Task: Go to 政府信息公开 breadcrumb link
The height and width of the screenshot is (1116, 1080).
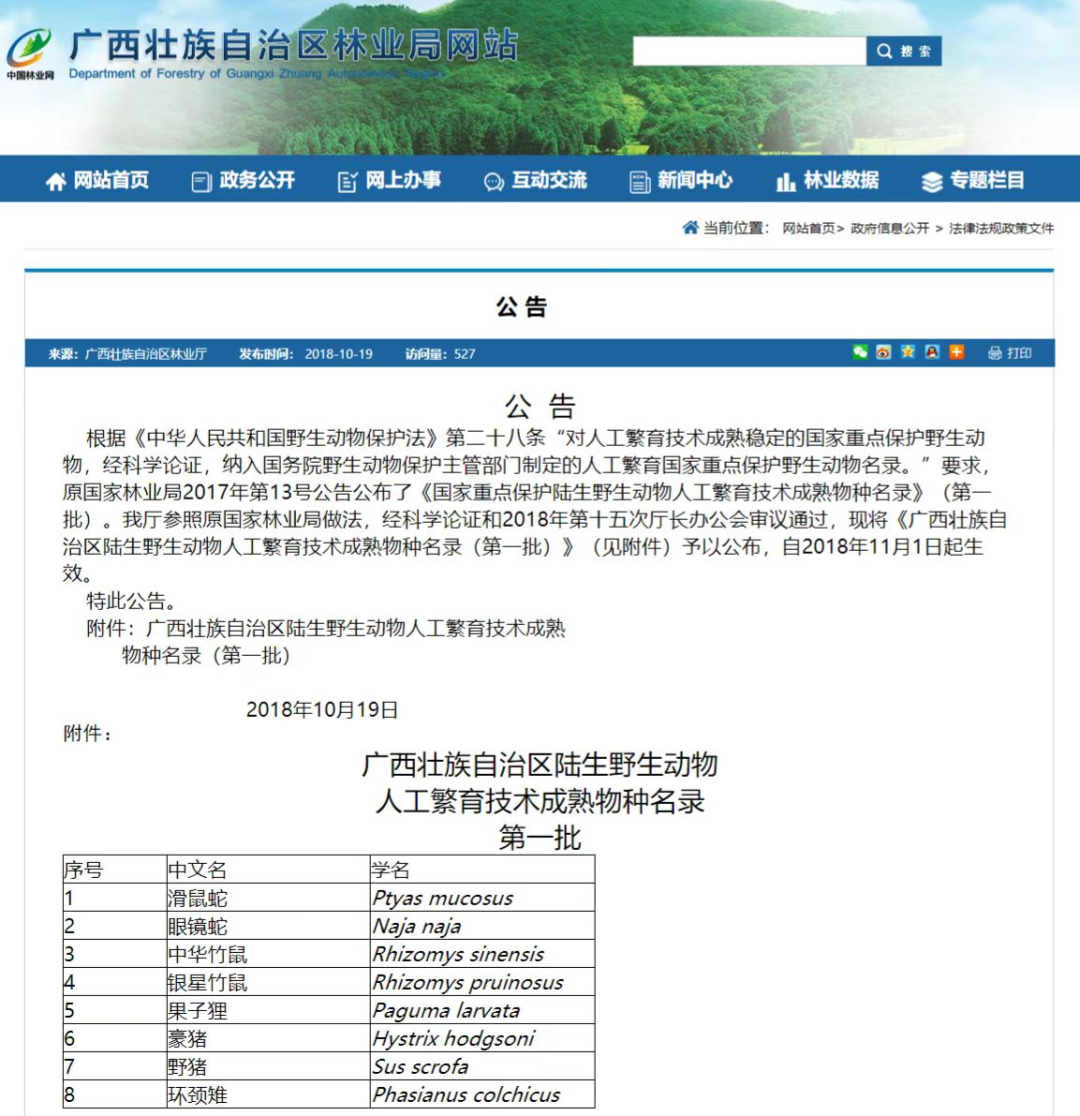Action: (890, 228)
